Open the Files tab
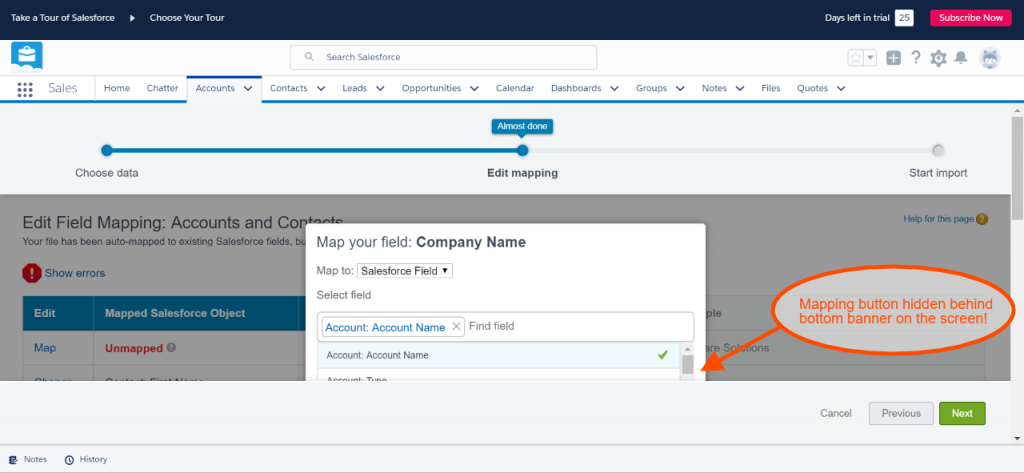The width and height of the screenshot is (1024, 473). pos(771,88)
